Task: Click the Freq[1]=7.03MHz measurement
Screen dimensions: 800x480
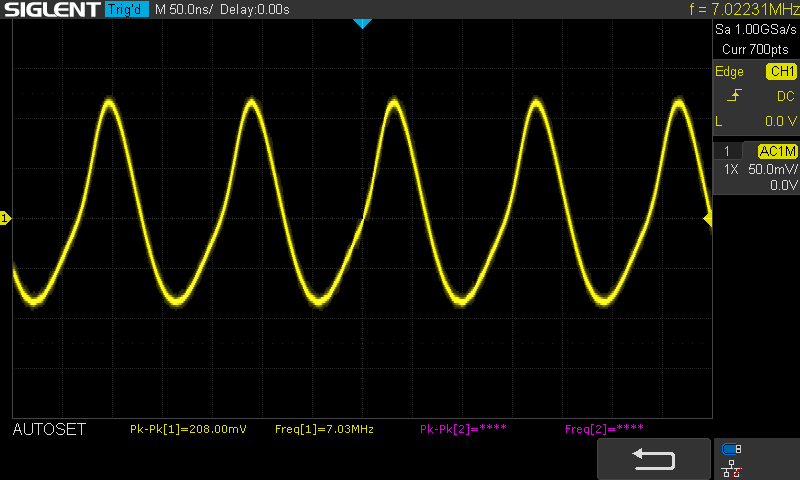Action: point(324,429)
